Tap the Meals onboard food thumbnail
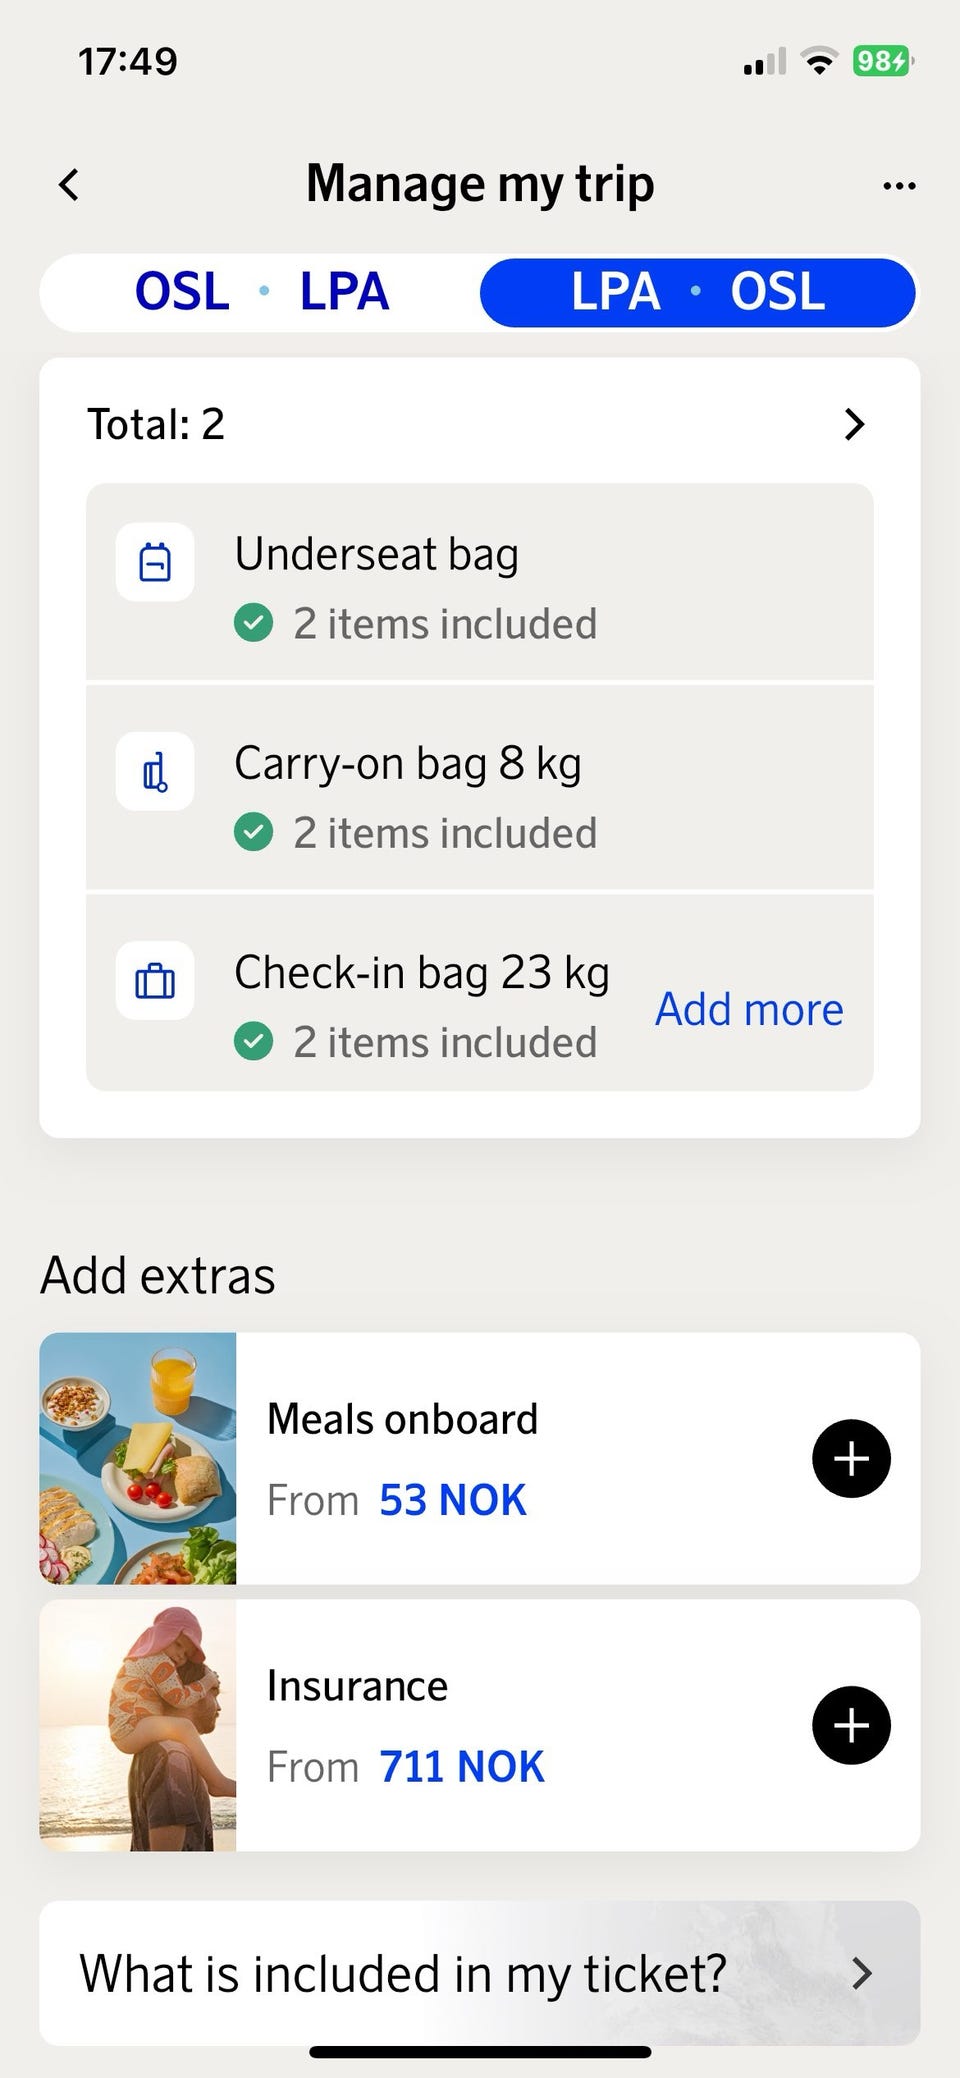Viewport: 960px width, 2078px height. click(x=138, y=1459)
